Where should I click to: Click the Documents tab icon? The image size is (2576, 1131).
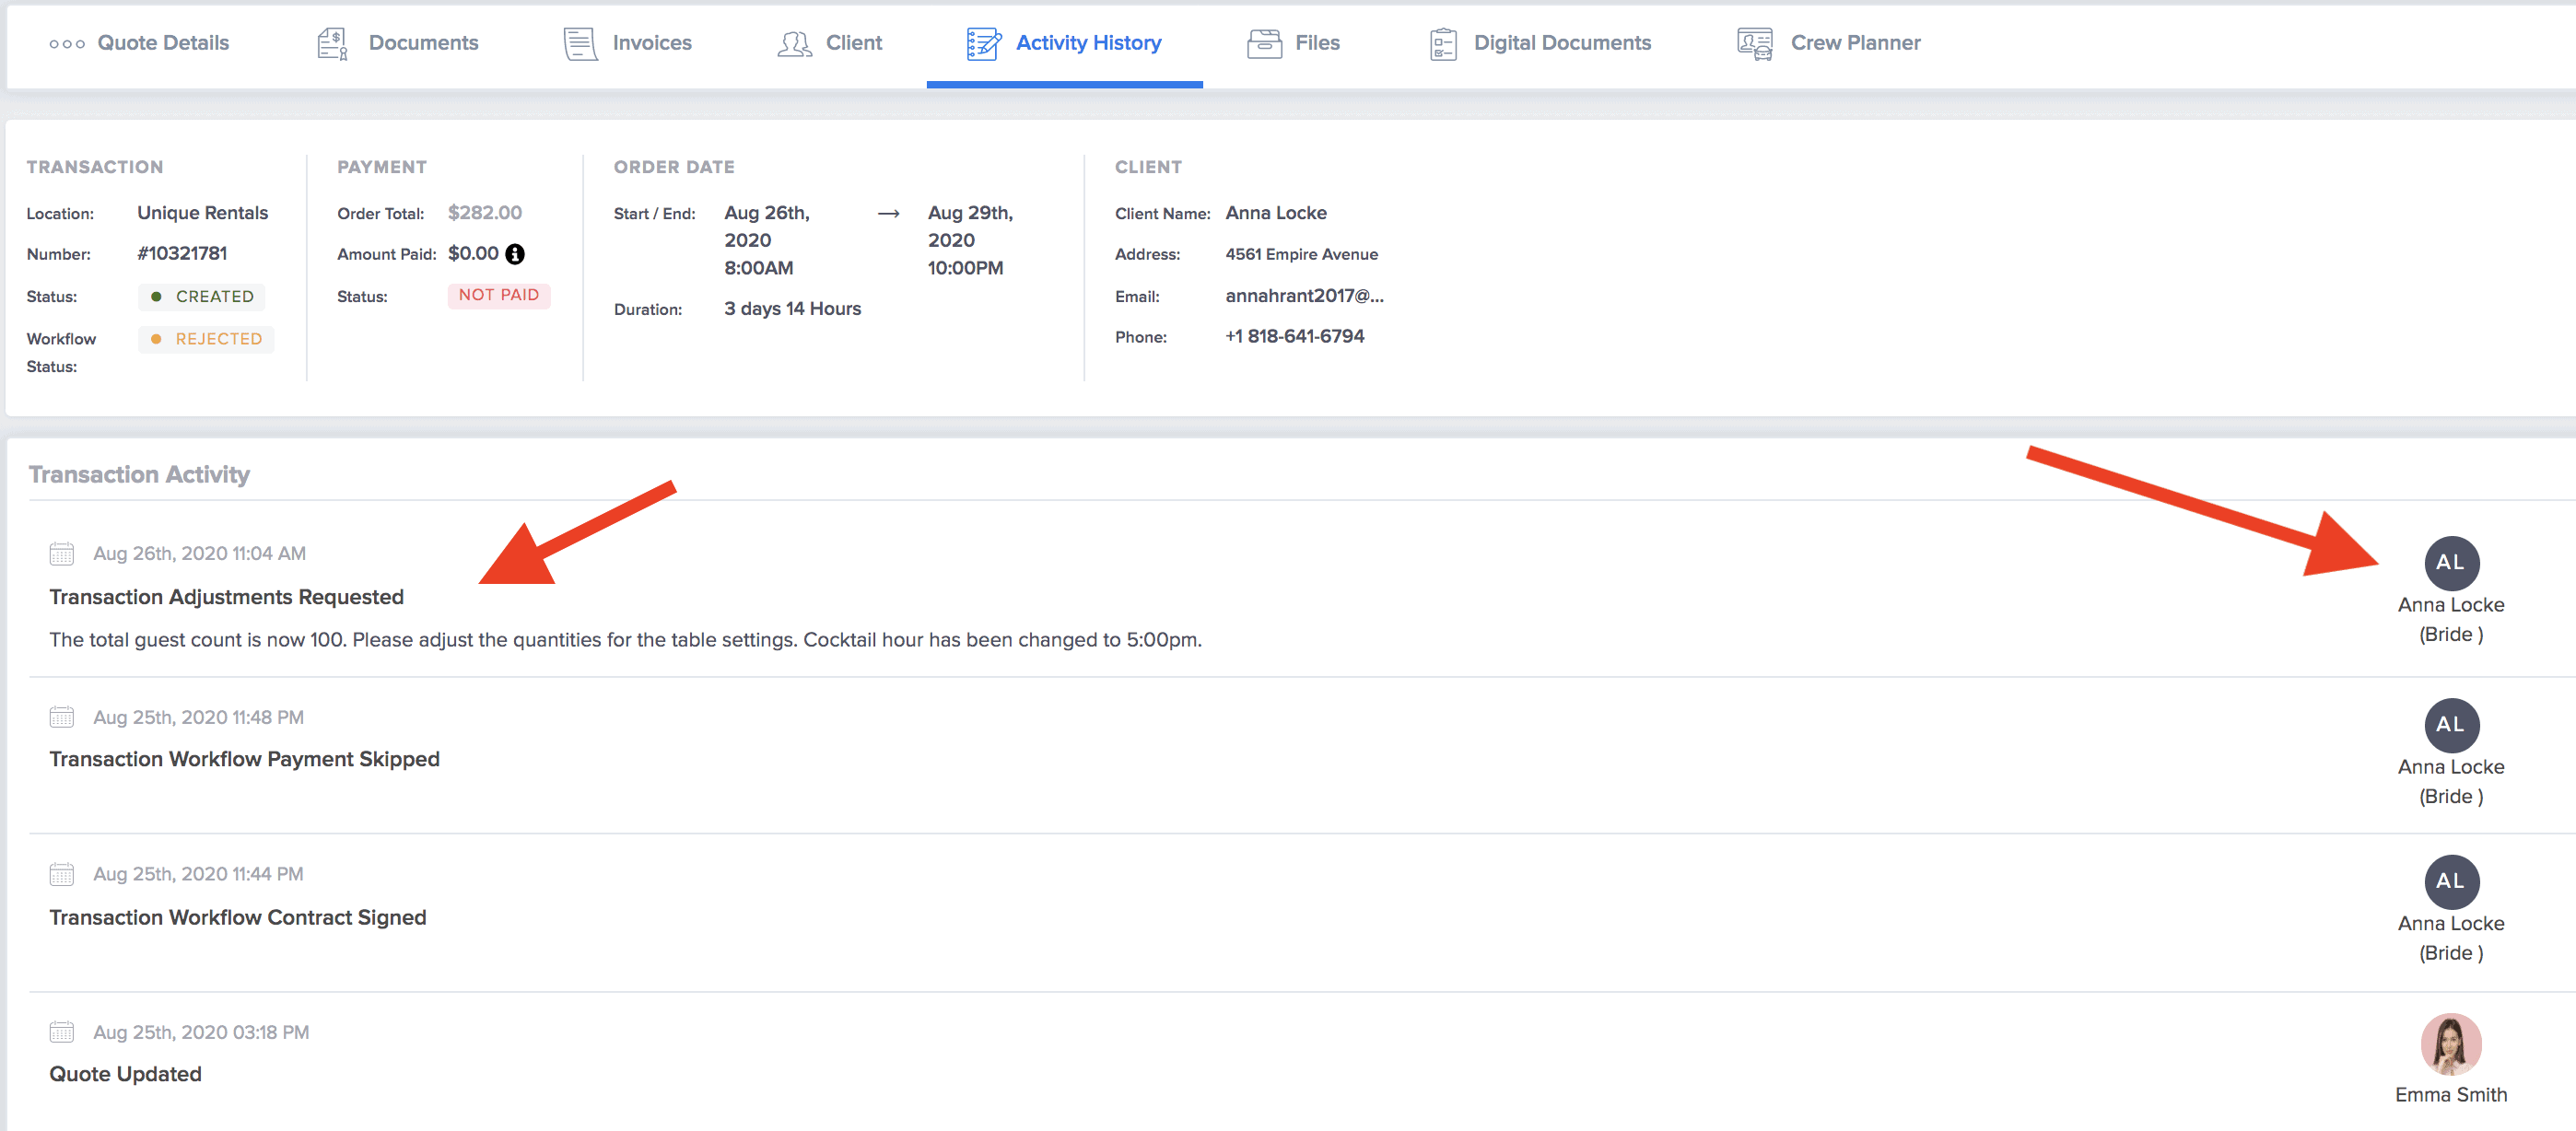pos(332,44)
